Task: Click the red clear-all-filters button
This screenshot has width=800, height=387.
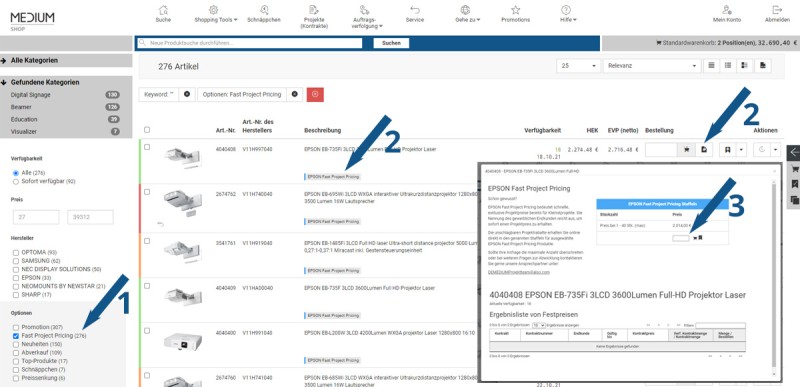Action: click(315, 94)
